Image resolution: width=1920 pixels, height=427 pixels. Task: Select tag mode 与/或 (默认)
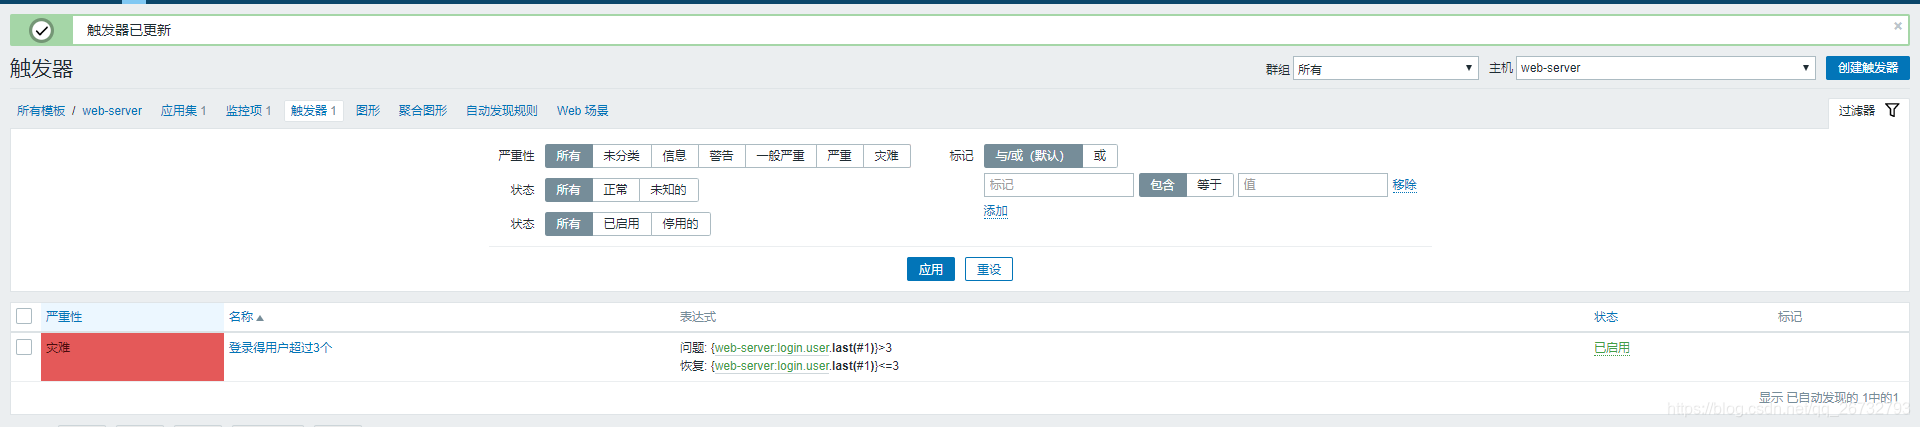point(1033,156)
